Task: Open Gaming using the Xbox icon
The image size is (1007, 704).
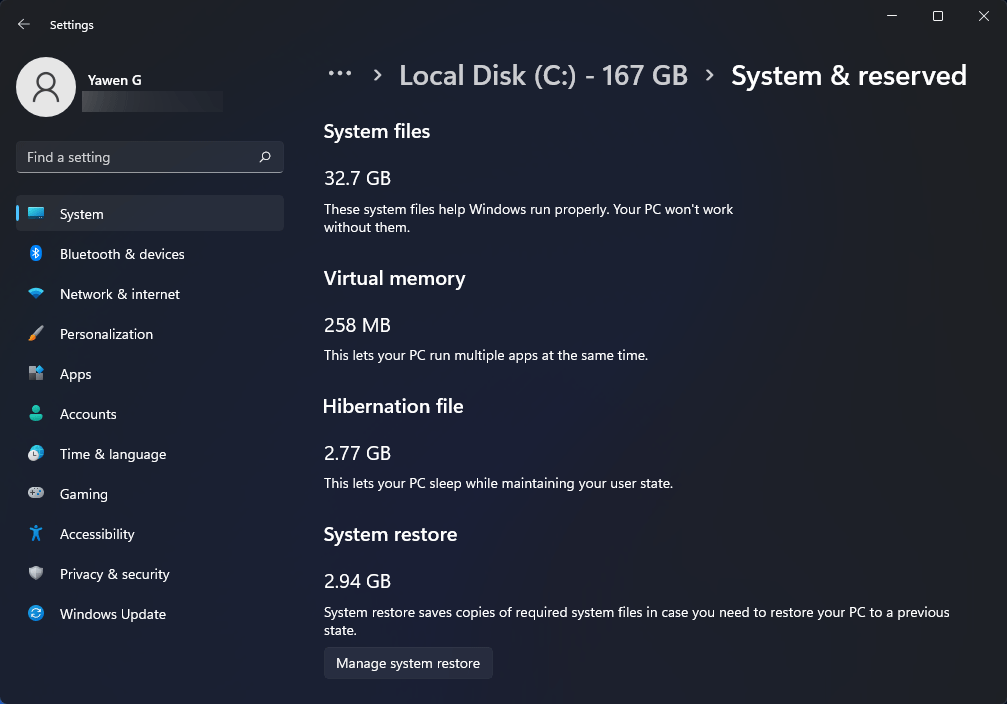Action: tap(37, 494)
